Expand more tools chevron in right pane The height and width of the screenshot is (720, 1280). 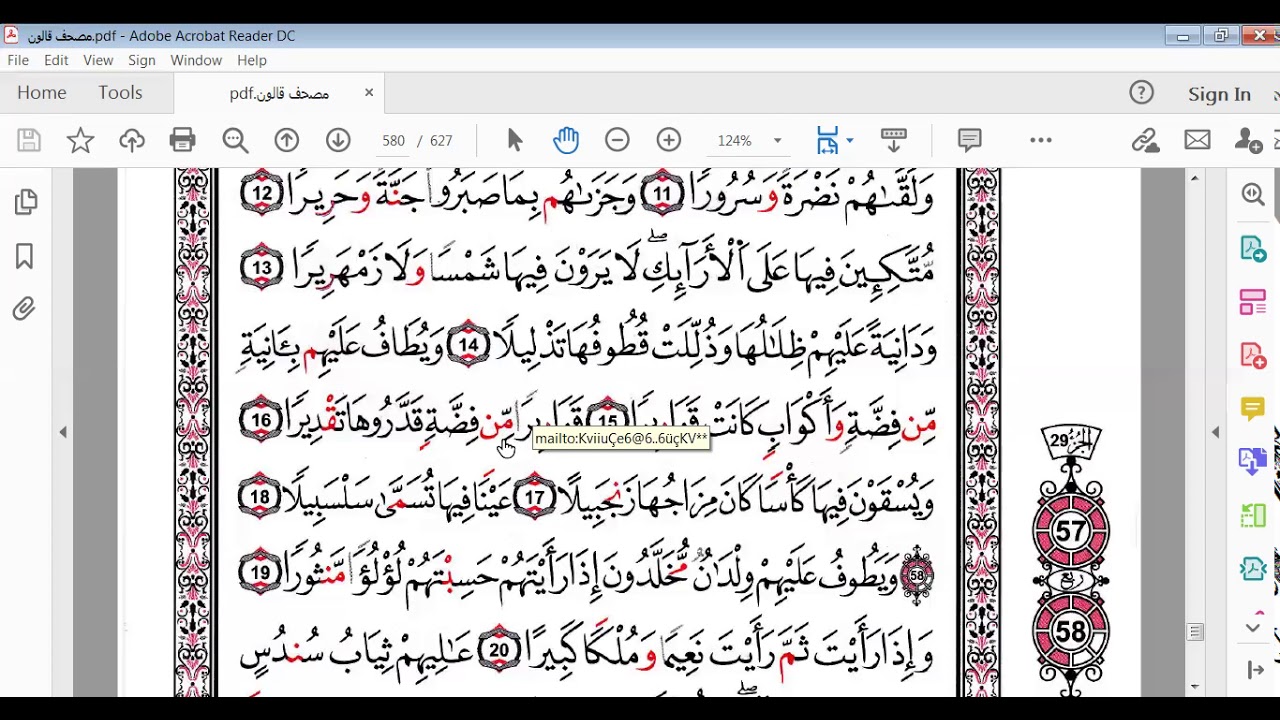pos(1253,628)
